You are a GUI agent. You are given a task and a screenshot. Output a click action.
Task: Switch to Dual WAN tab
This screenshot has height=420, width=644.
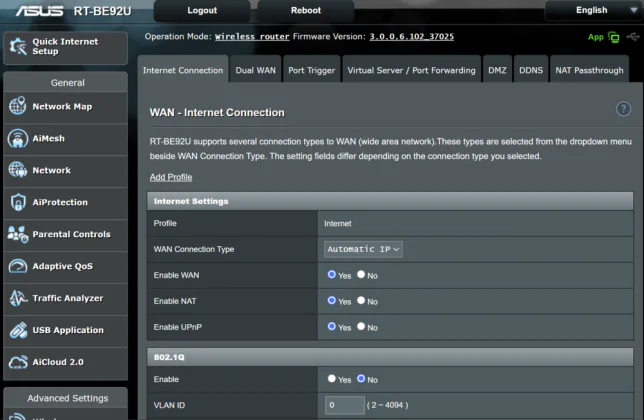coord(255,70)
